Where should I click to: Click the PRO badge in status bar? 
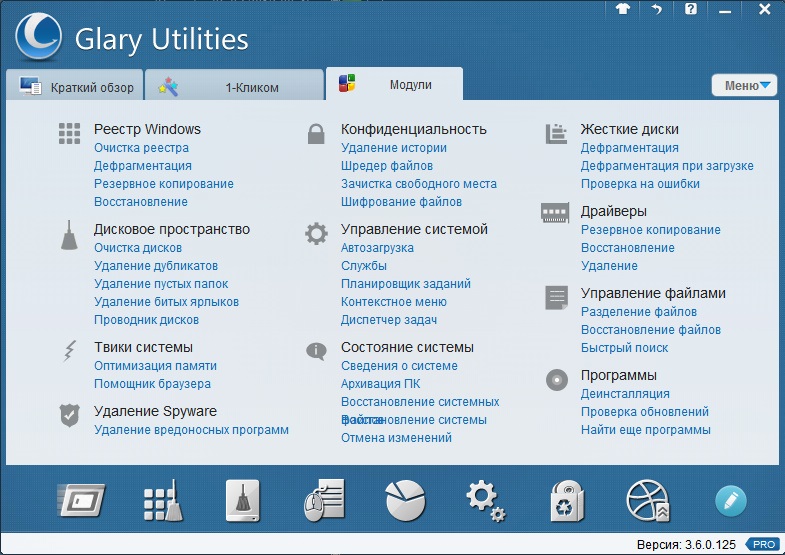764,544
